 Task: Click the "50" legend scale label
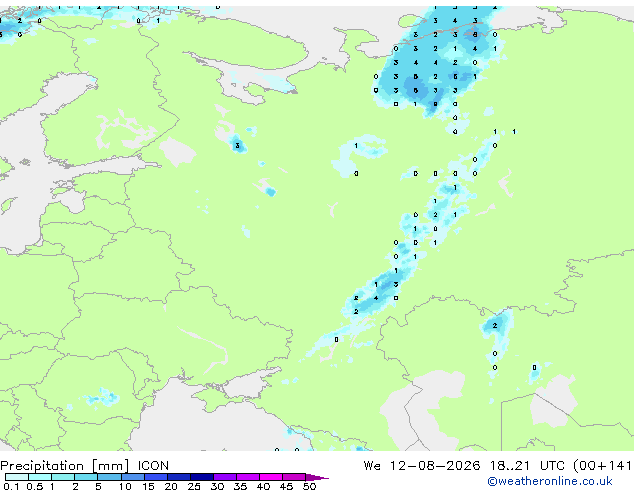(x=309, y=486)
